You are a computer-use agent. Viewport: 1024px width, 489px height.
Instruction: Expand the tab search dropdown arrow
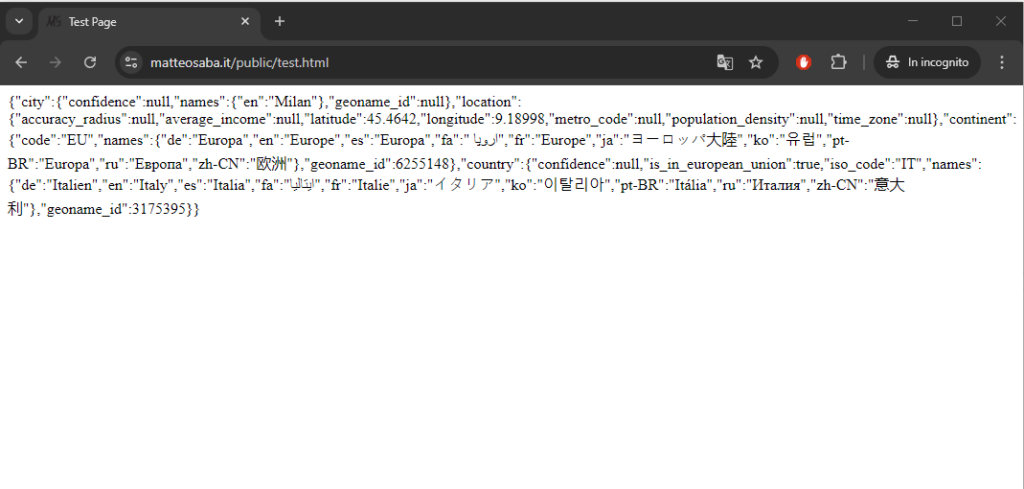tap(18, 21)
